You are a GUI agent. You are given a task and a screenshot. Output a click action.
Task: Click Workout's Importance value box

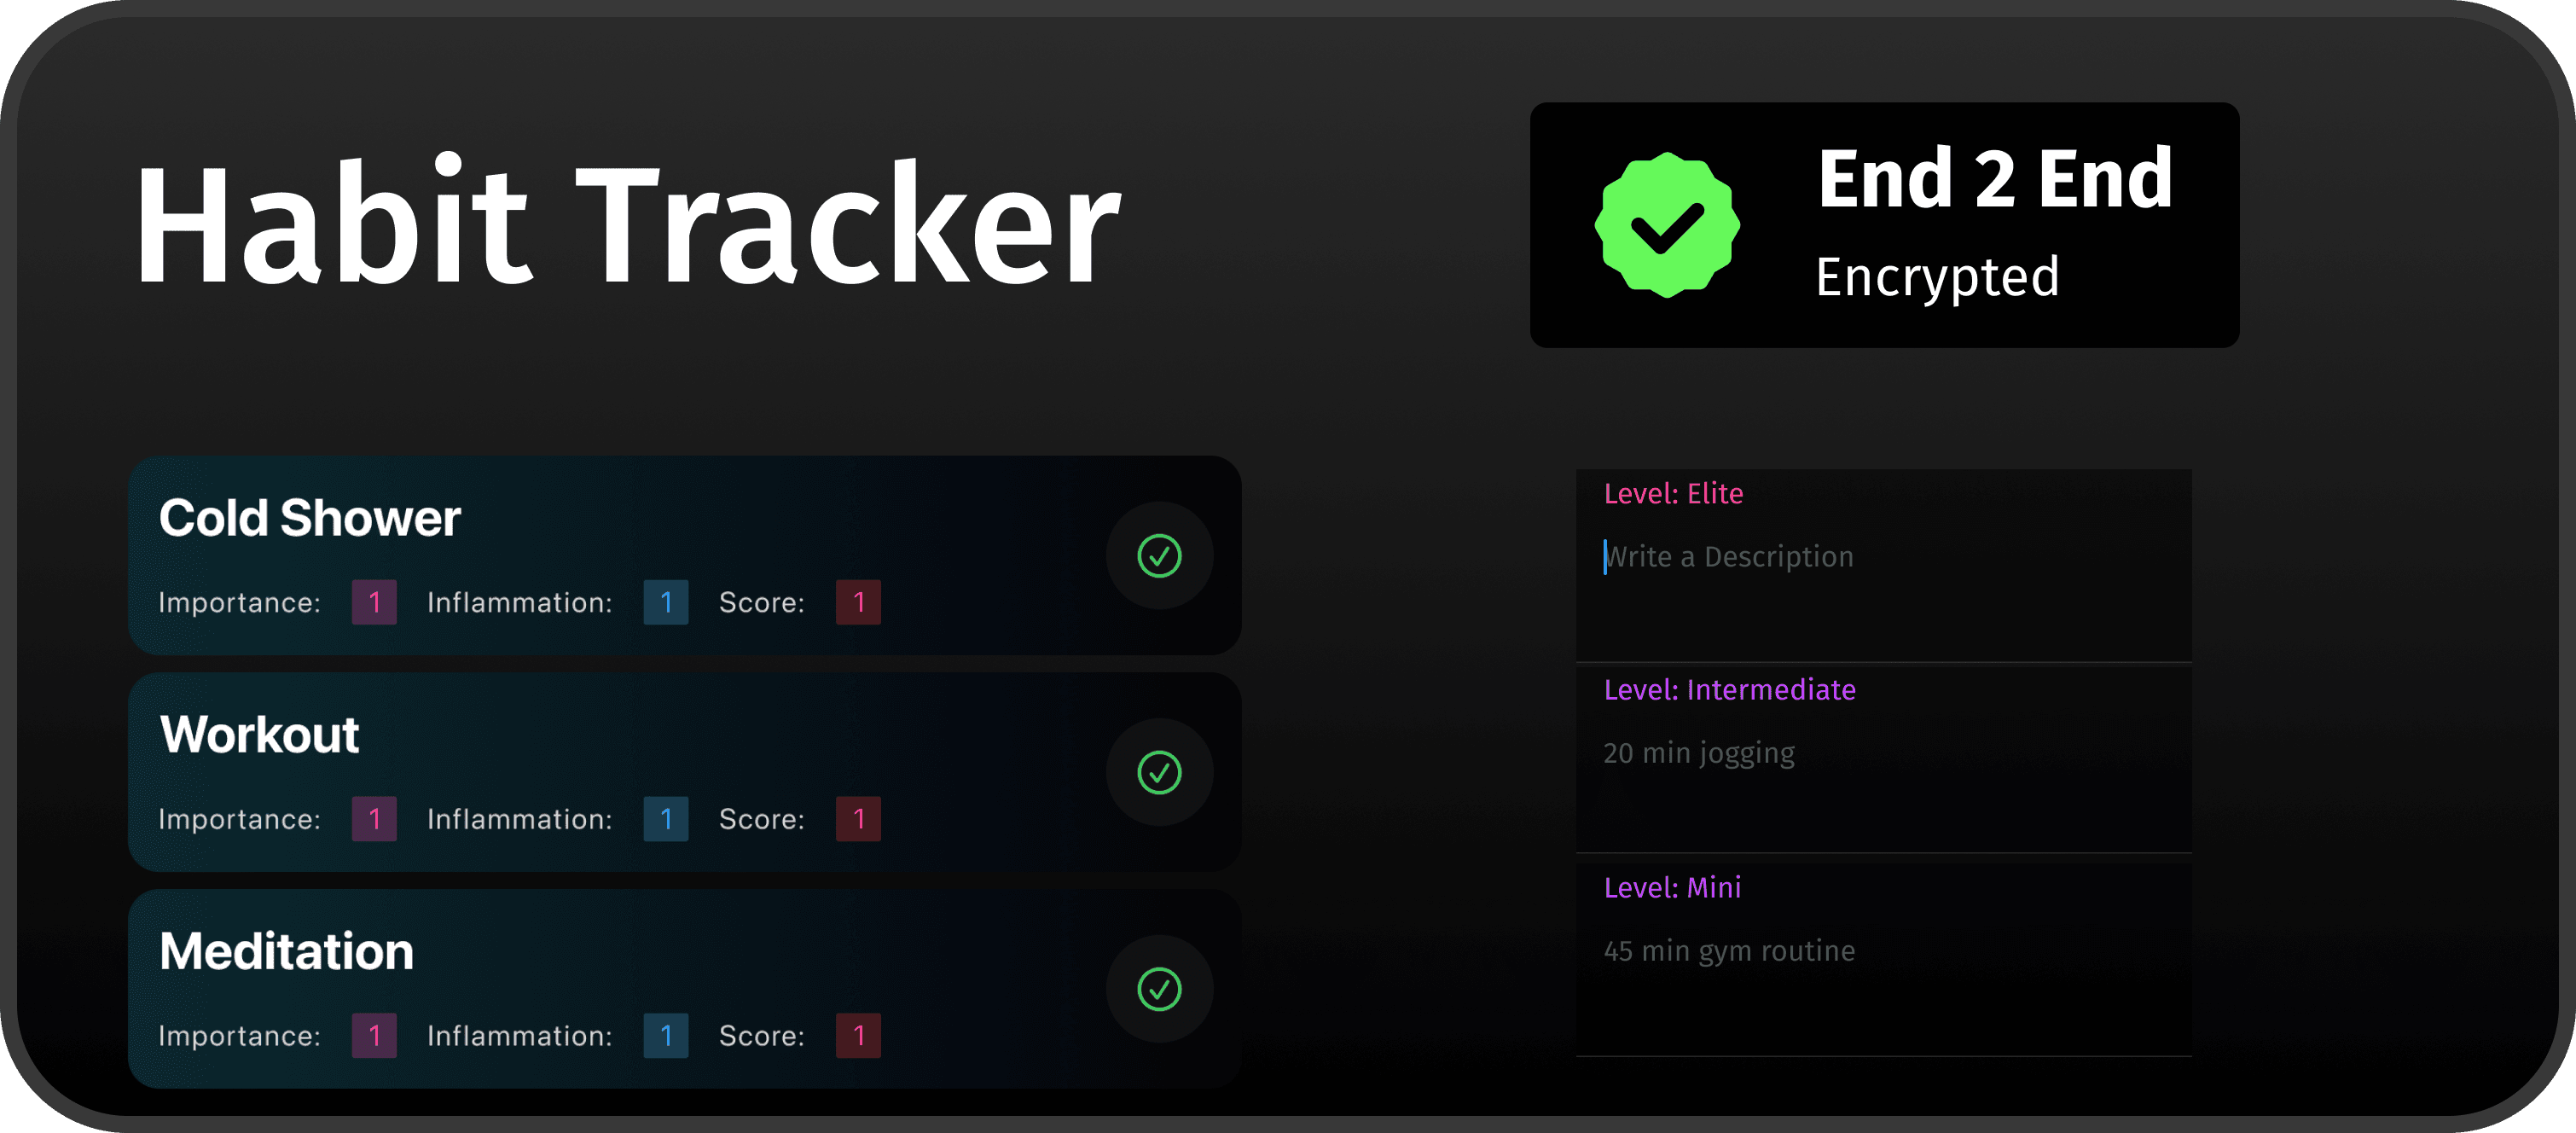point(374,819)
